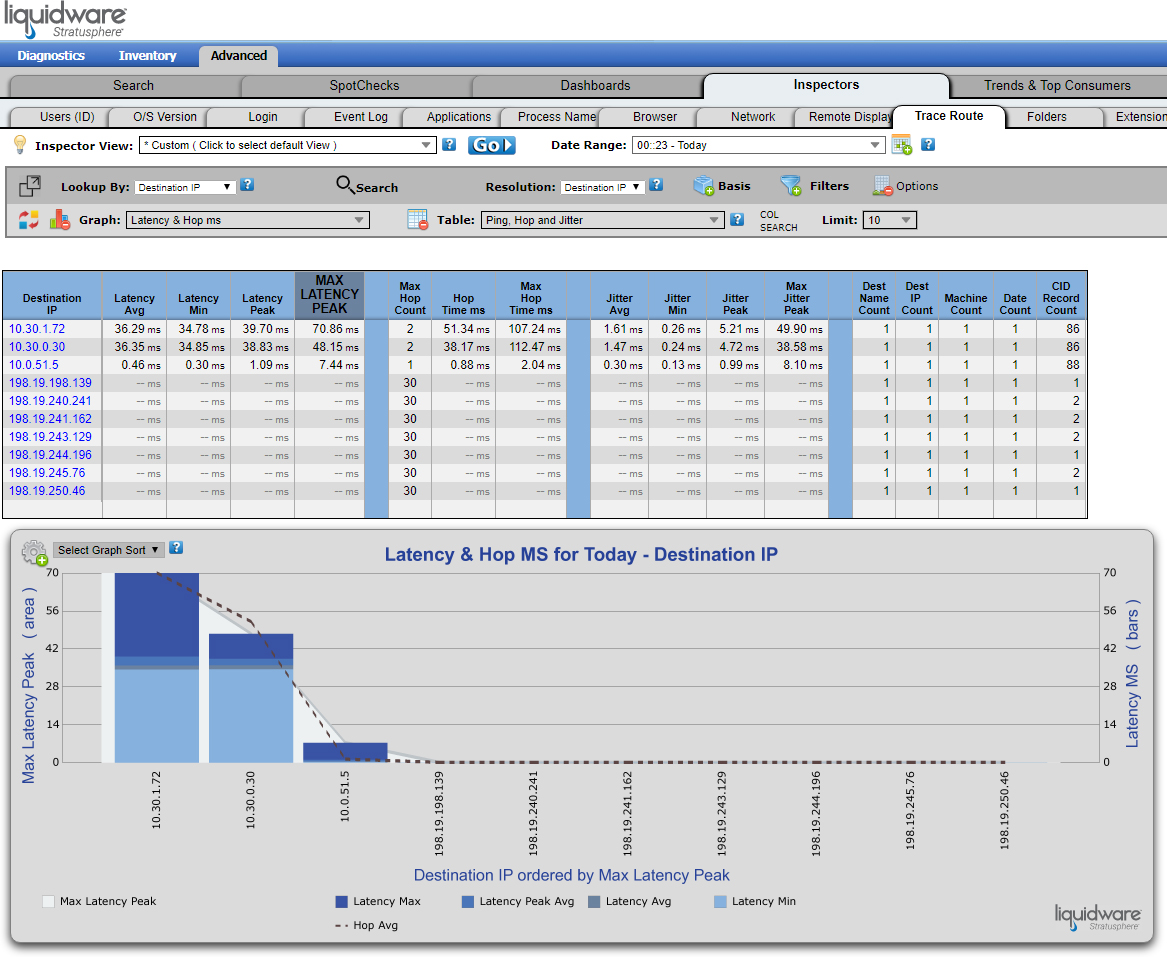Image resolution: width=1167 pixels, height=957 pixels.
Task: Open the Date Range dropdown
Action: tap(758, 145)
